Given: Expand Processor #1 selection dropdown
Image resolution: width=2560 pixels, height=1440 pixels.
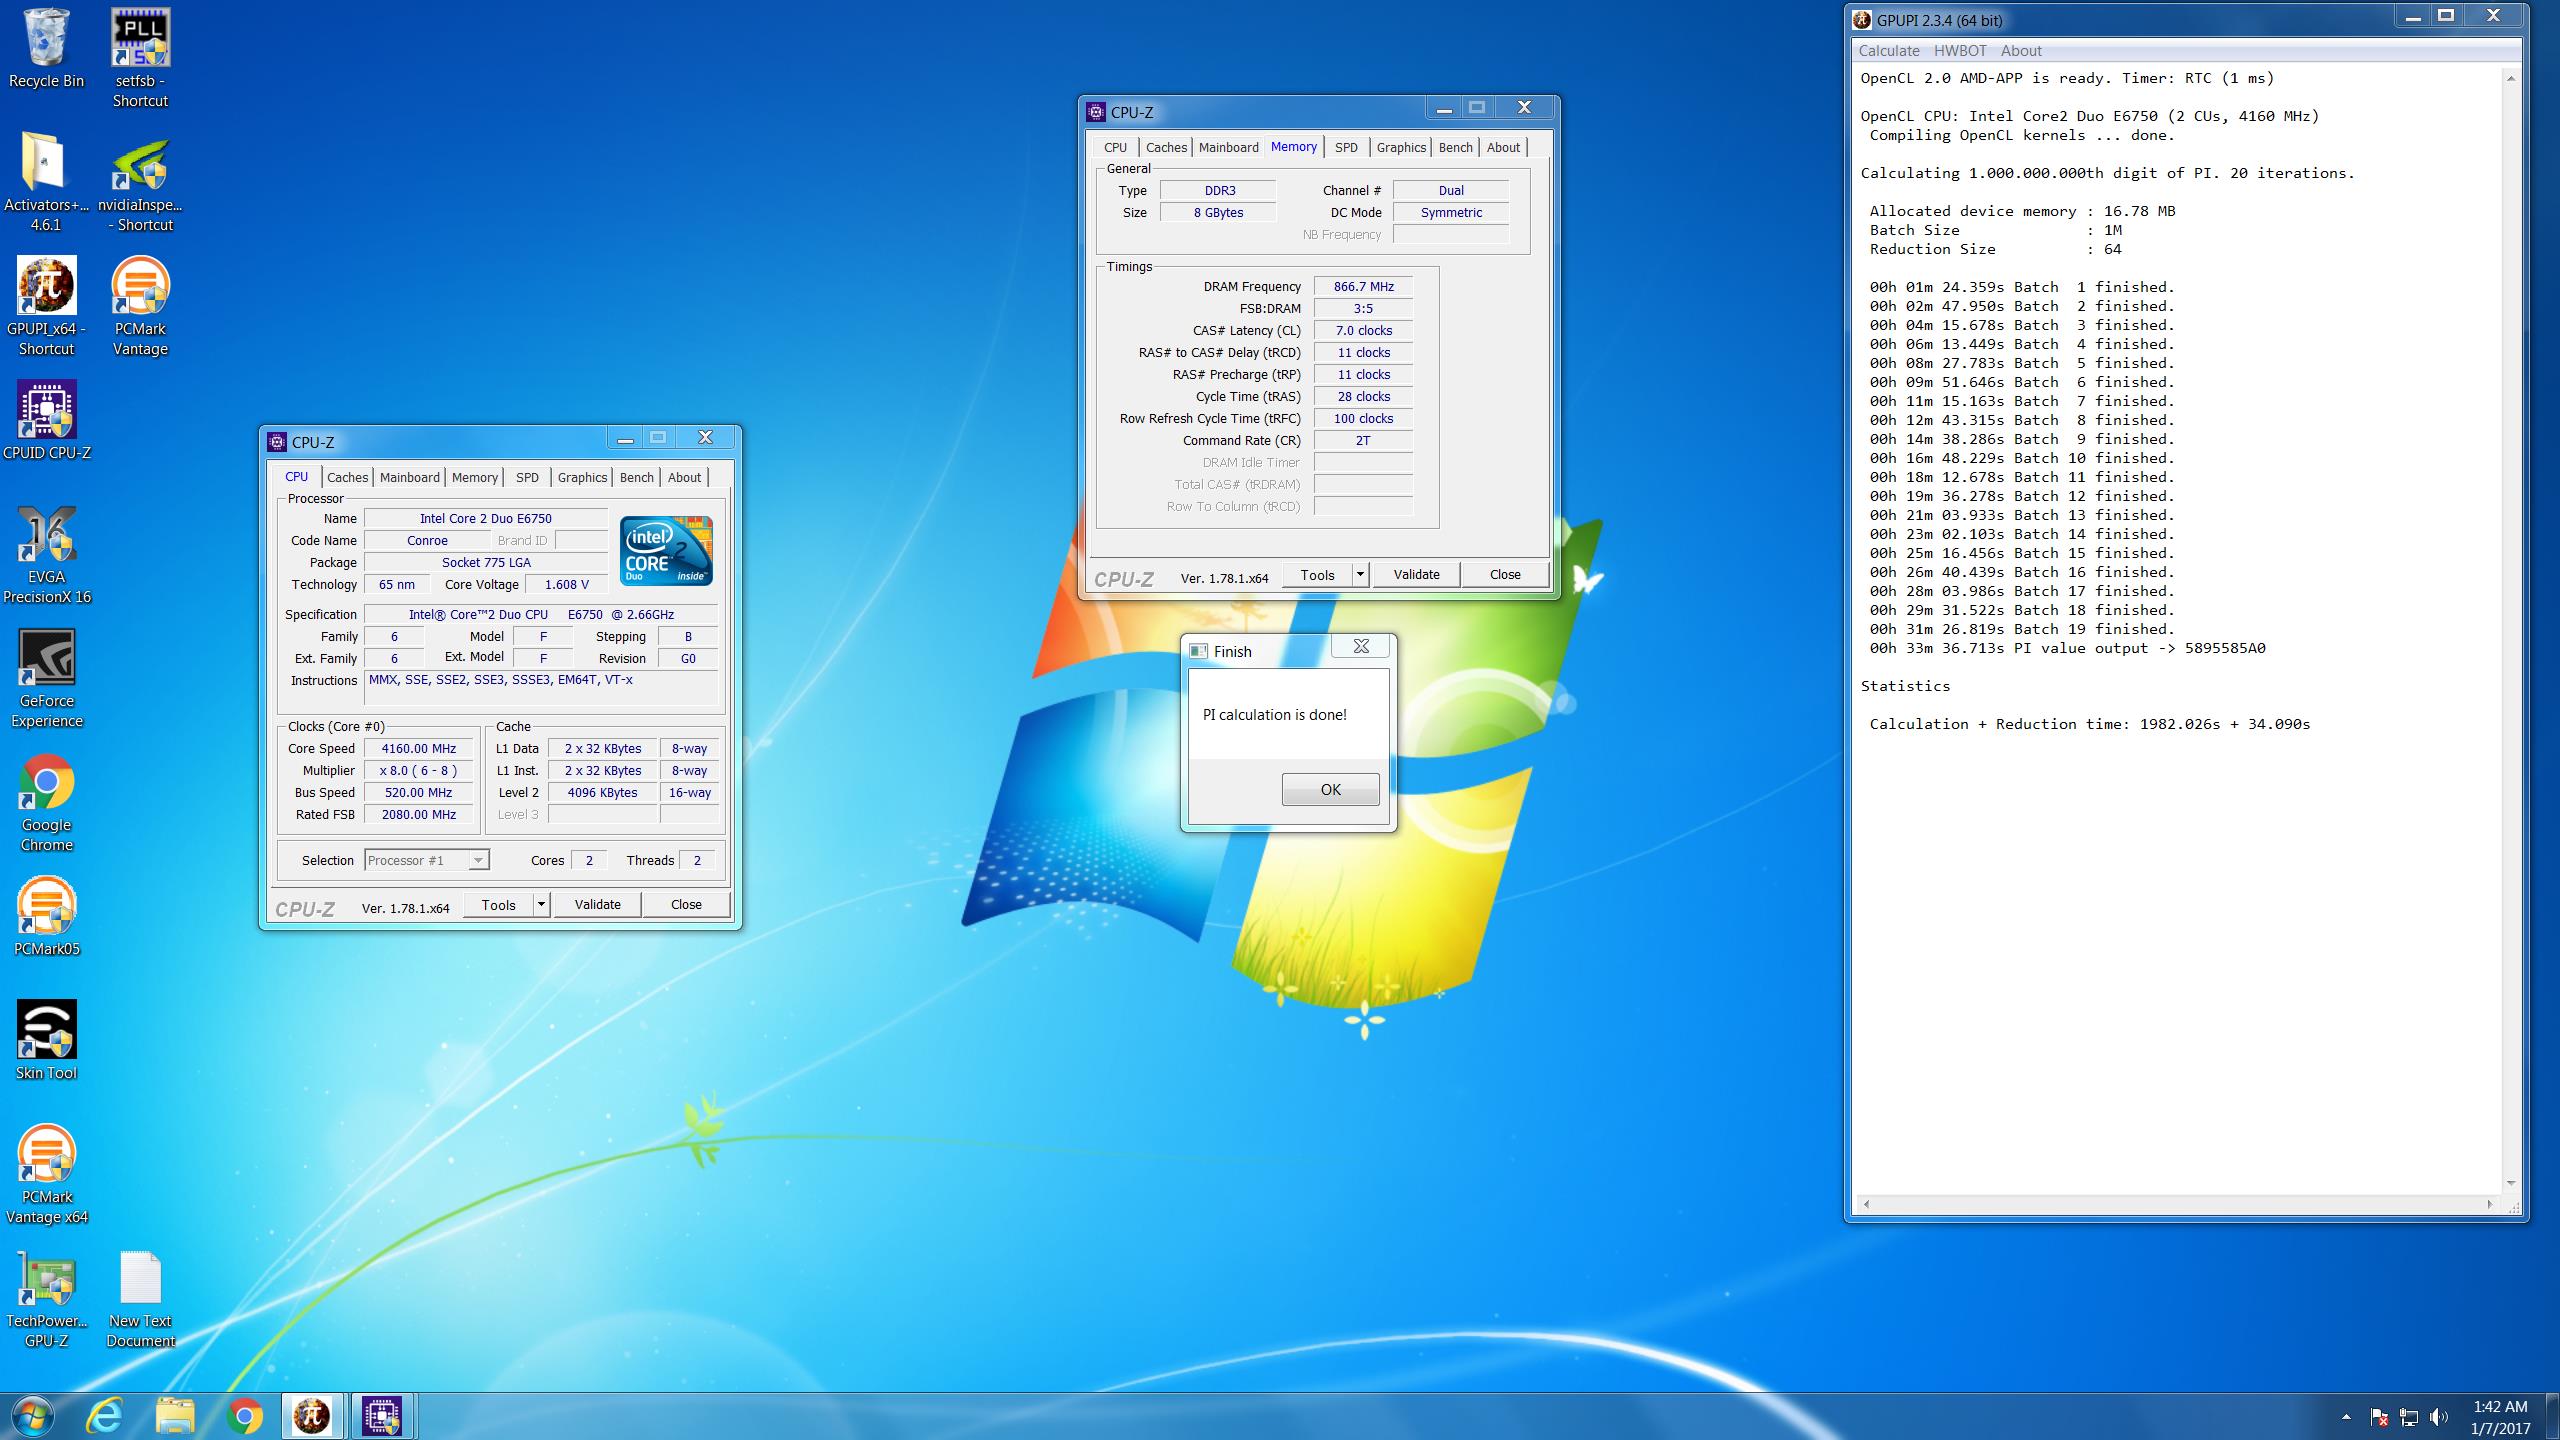Looking at the screenshot, I should click(478, 860).
